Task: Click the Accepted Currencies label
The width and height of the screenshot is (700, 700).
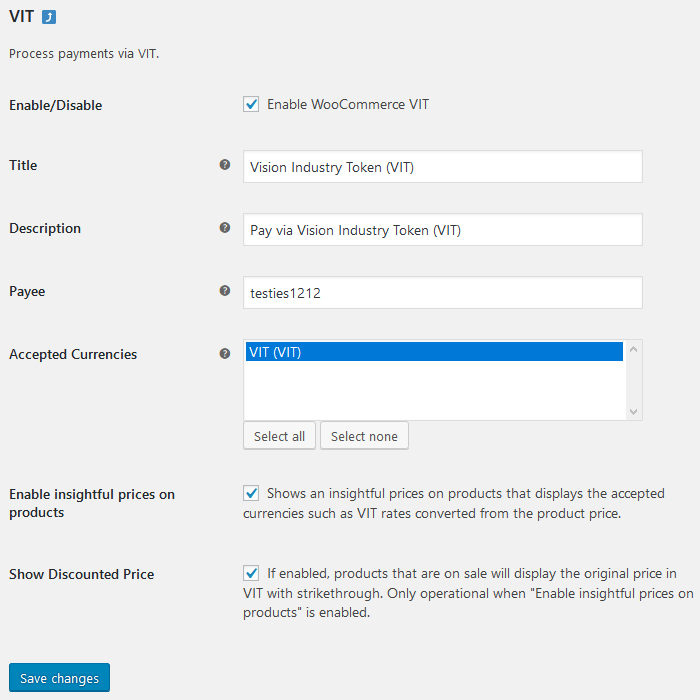Action: (73, 354)
